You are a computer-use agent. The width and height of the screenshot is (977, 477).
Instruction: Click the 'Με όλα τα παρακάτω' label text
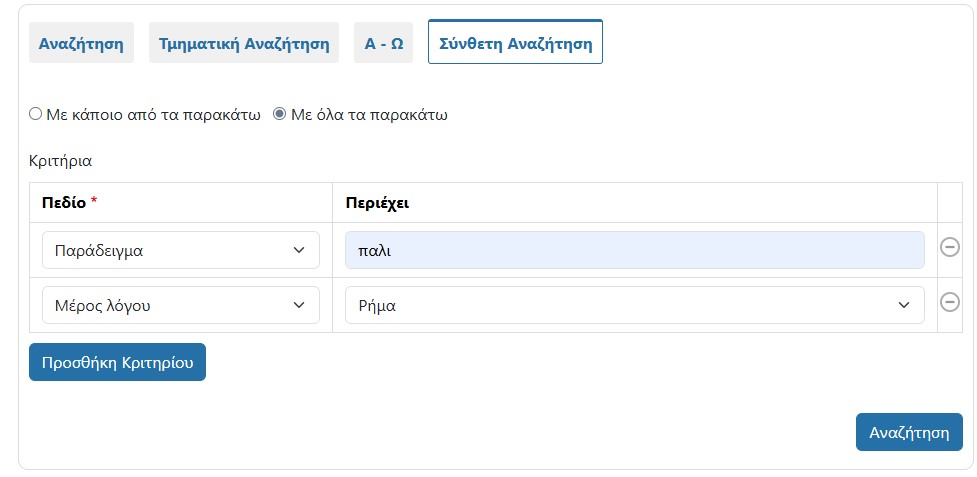click(x=369, y=114)
